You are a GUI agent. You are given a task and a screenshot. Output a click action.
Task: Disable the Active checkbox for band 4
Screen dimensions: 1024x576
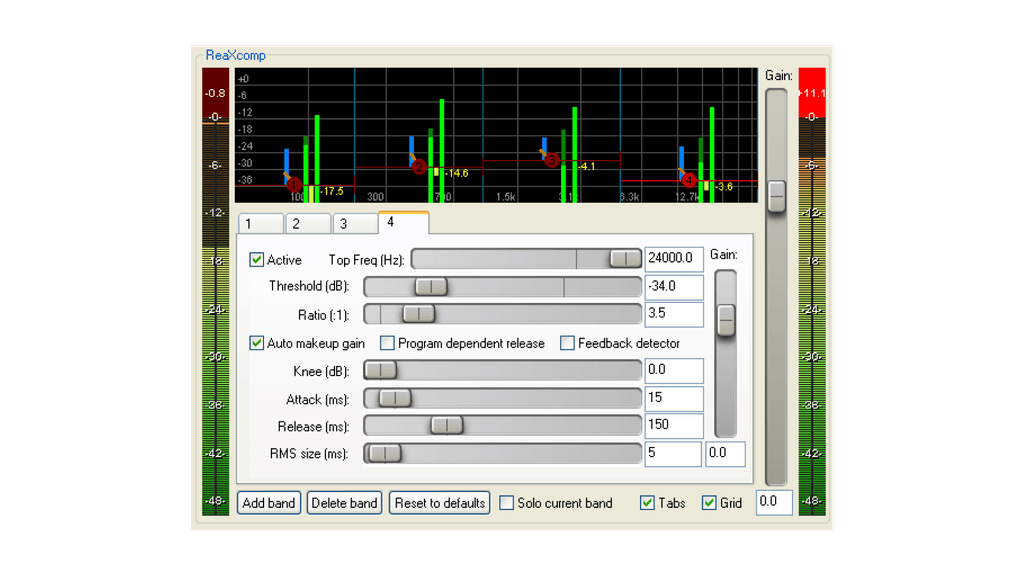257,260
